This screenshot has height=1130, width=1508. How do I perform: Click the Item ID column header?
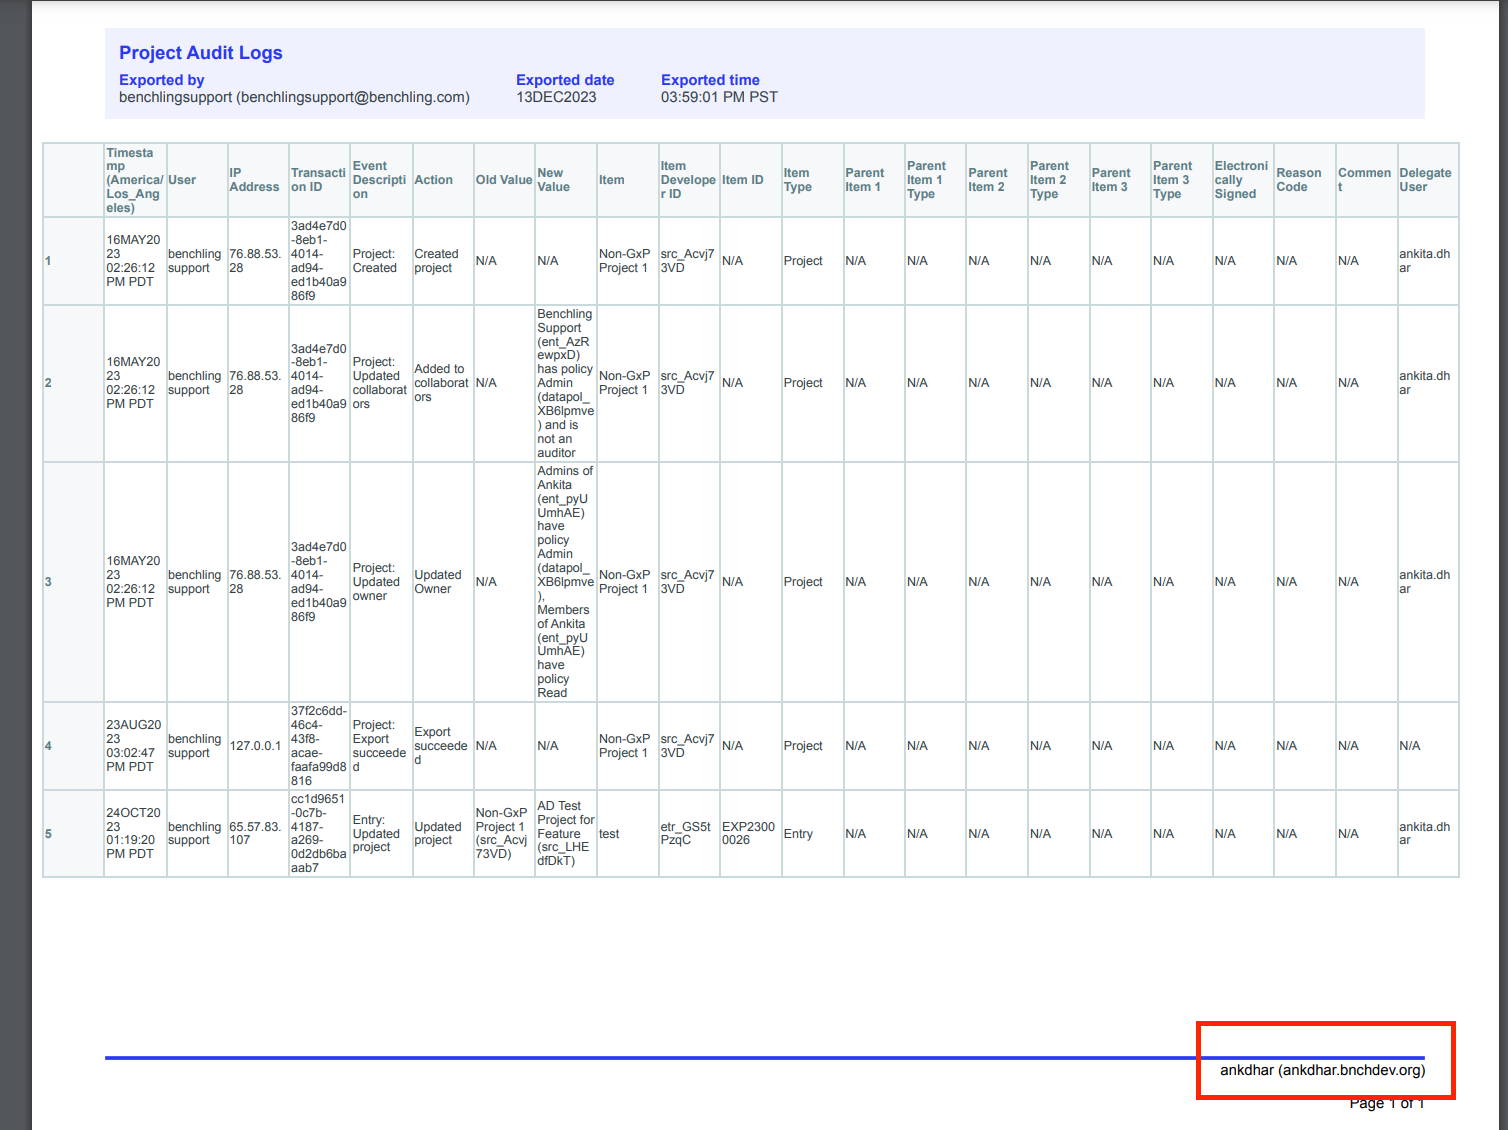[750, 180]
